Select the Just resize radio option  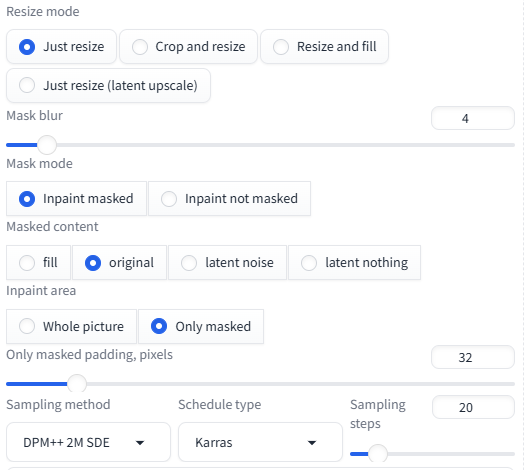pos(61,47)
